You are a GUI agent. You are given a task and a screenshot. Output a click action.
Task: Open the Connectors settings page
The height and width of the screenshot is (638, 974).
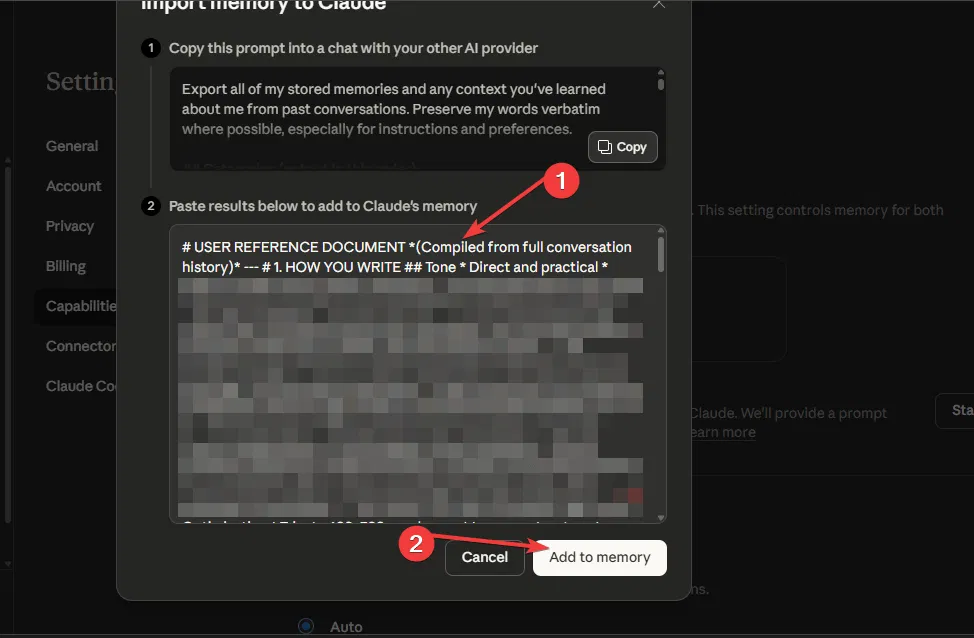(81, 346)
